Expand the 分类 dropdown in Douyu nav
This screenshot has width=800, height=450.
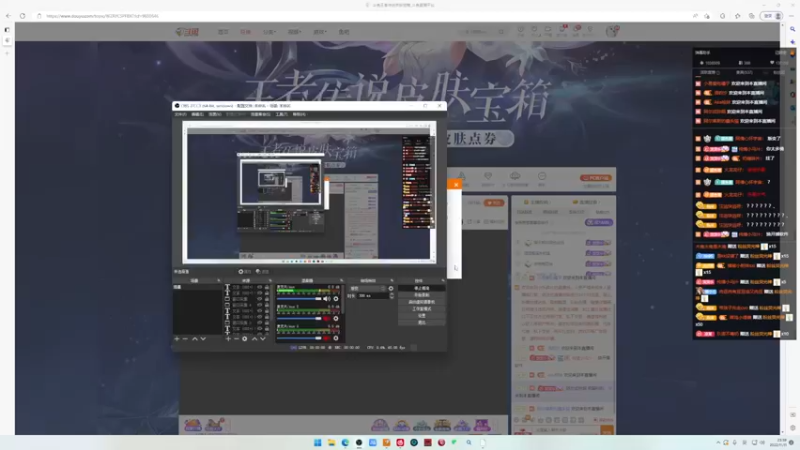pyautogui.click(x=269, y=32)
